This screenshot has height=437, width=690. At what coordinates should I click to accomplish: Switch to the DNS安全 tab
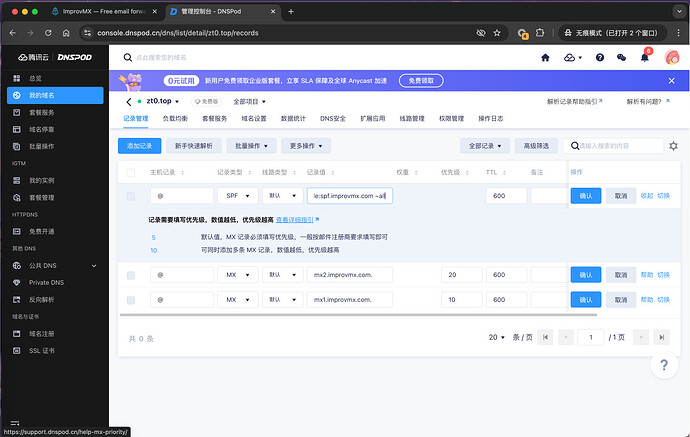(333, 119)
